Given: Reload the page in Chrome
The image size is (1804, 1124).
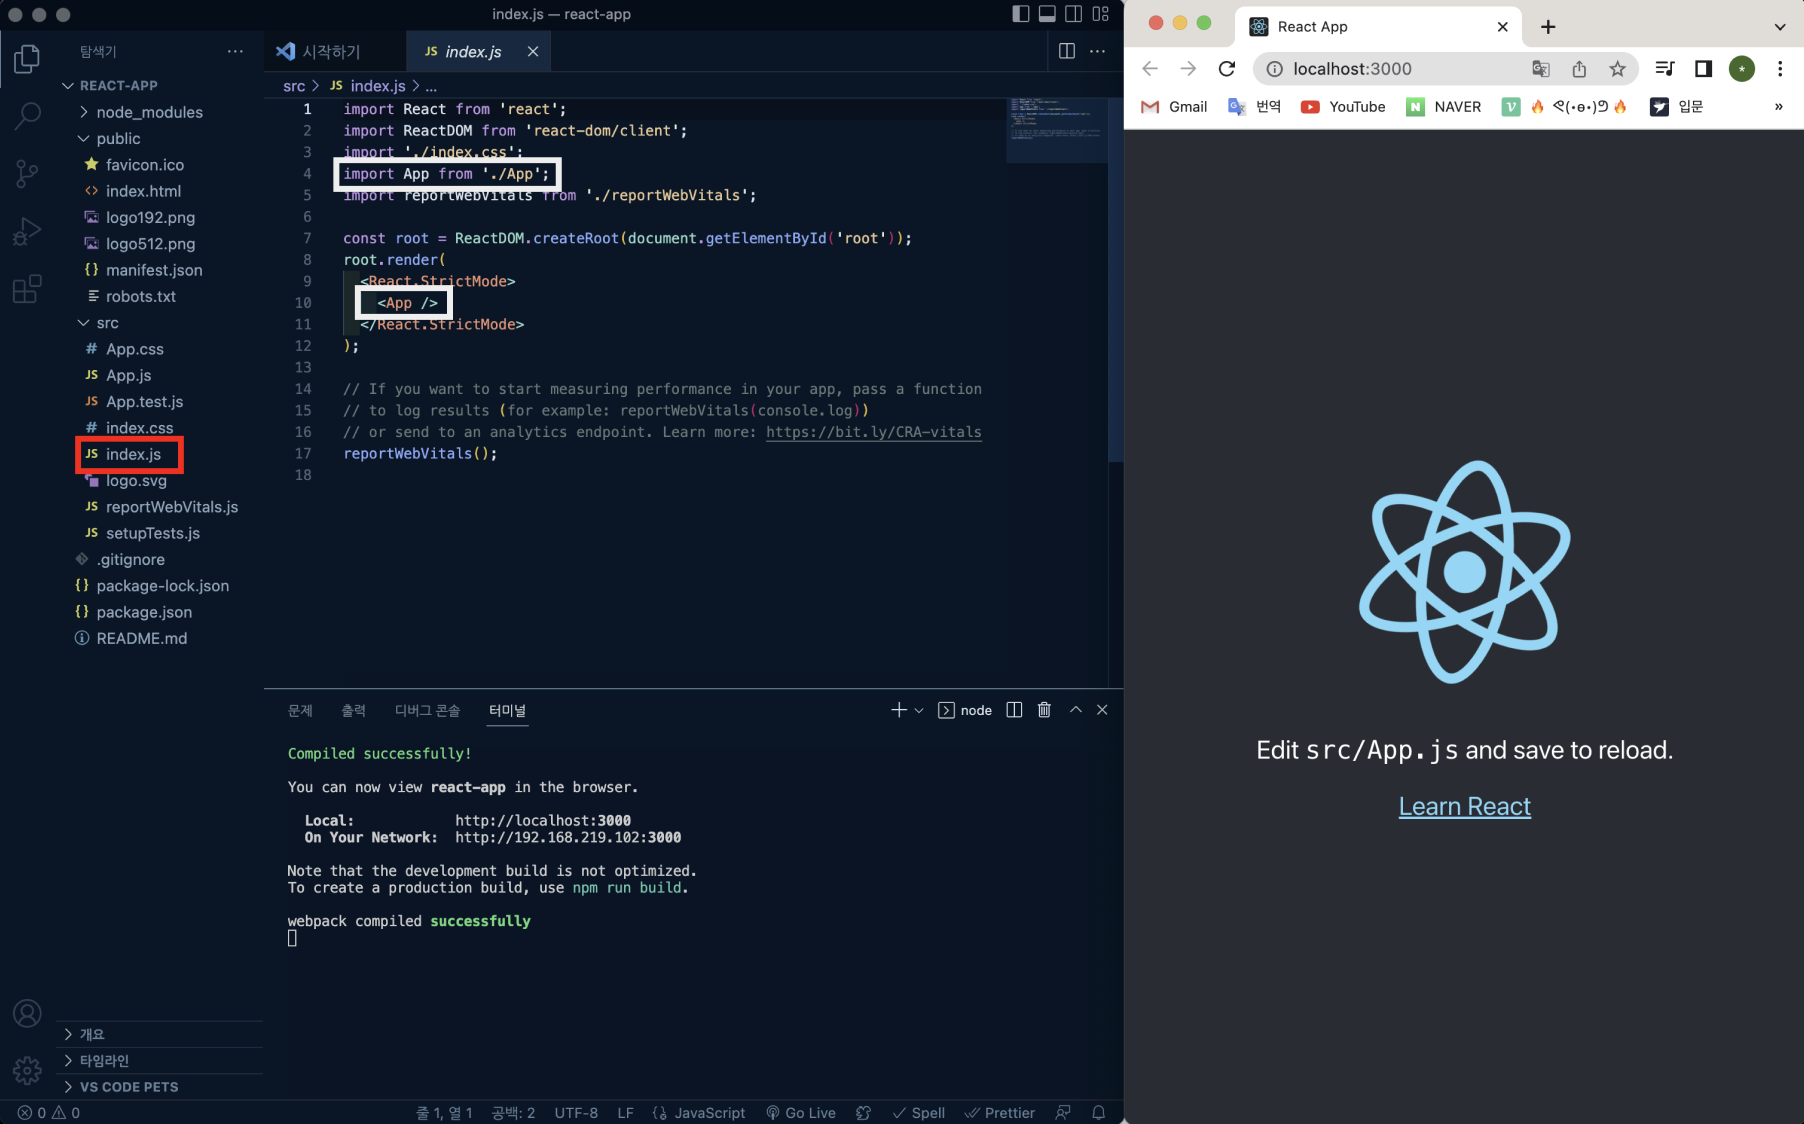Looking at the screenshot, I should click(1227, 68).
